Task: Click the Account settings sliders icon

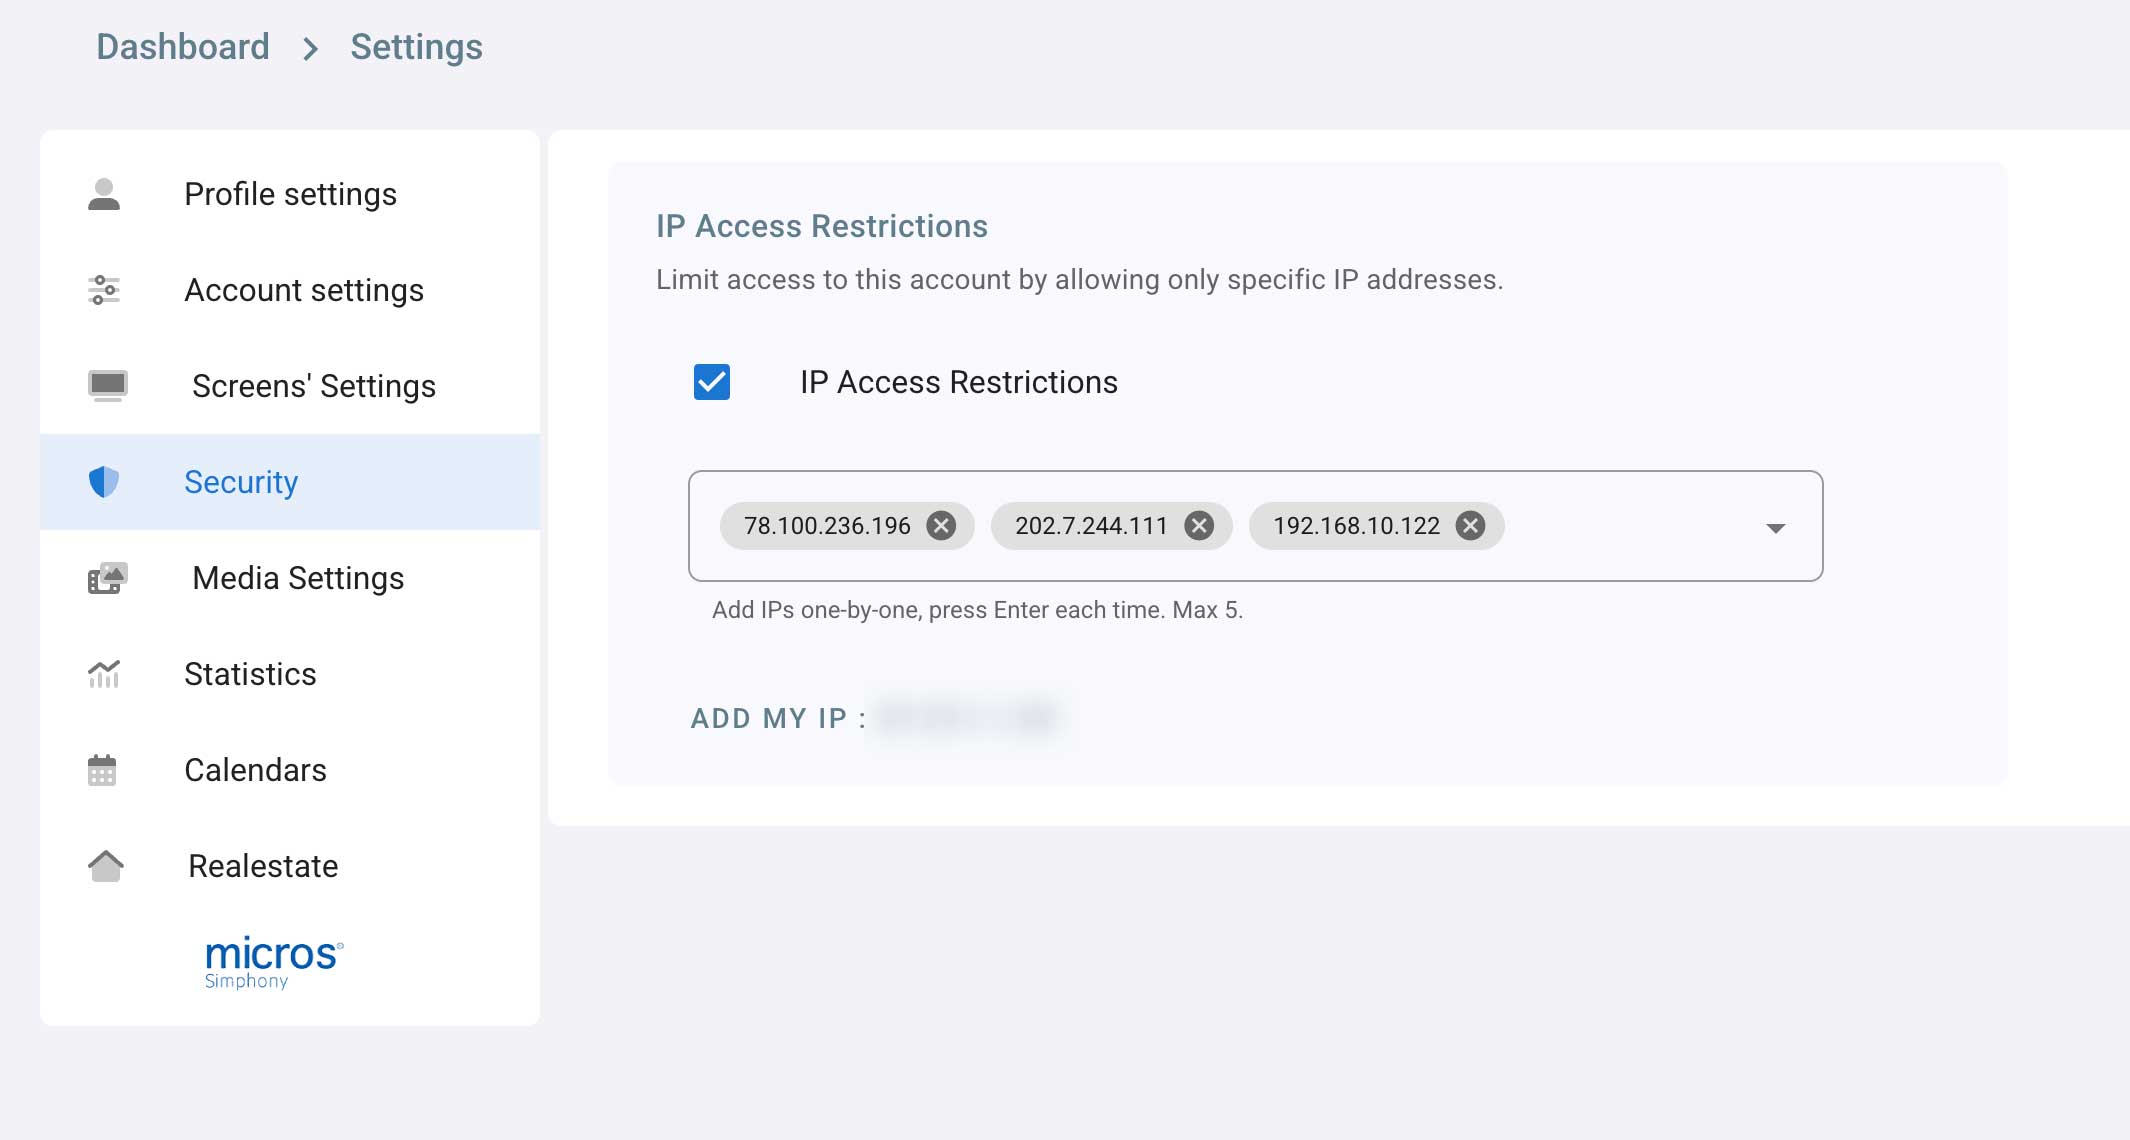Action: pyautogui.click(x=105, y=290)
